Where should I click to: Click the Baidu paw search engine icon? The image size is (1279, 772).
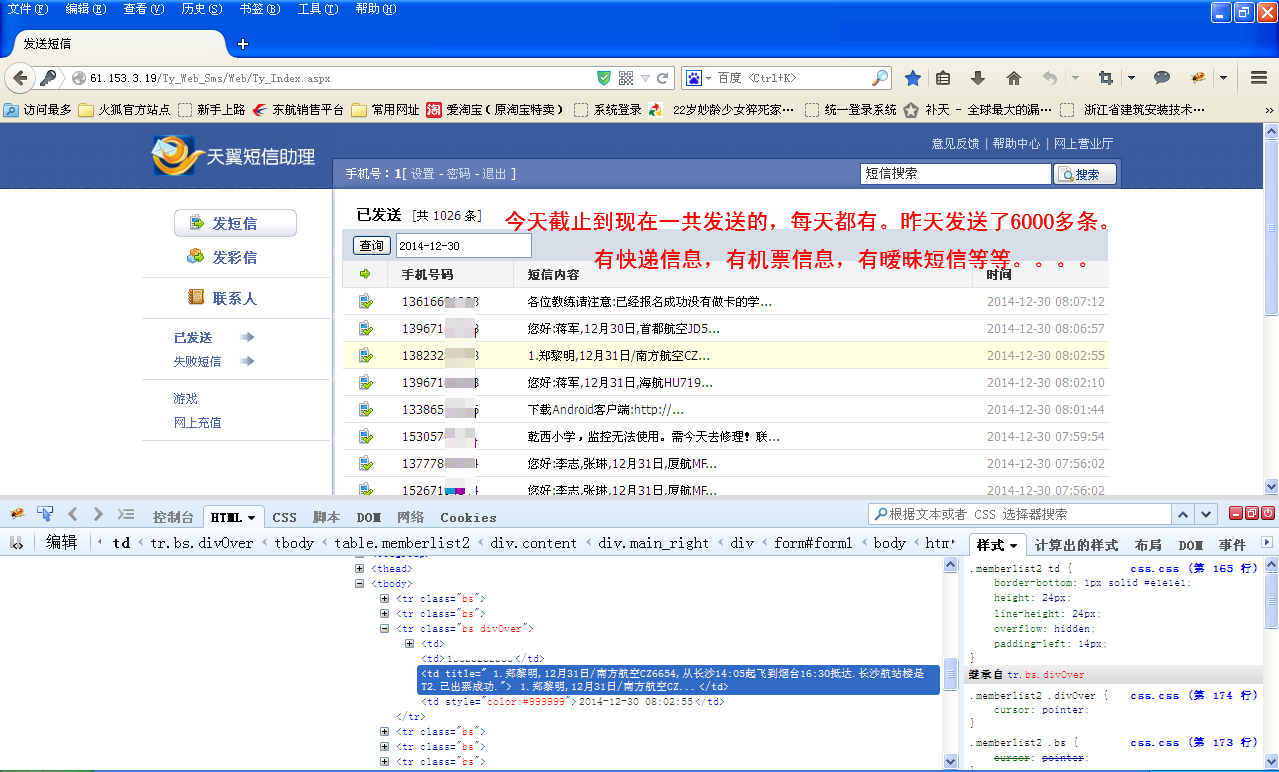[x=693, y=78]
